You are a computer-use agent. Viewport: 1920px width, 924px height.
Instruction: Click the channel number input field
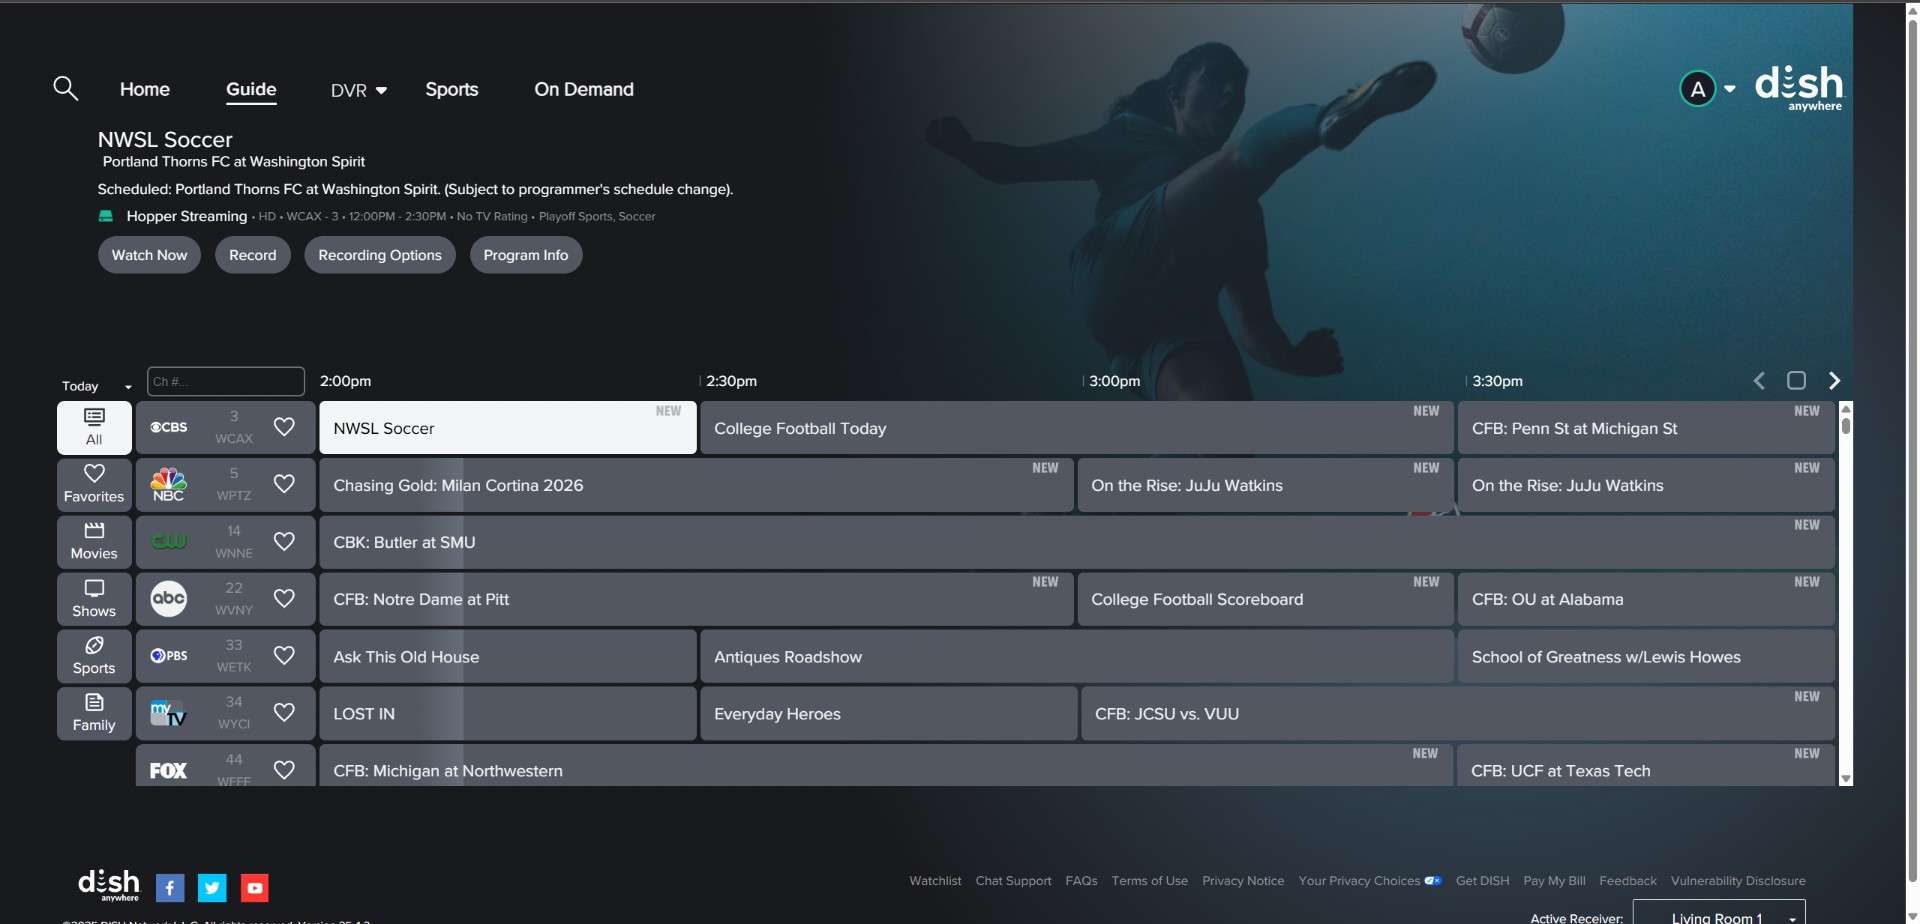pyautogui.click(x=225, y=381)
